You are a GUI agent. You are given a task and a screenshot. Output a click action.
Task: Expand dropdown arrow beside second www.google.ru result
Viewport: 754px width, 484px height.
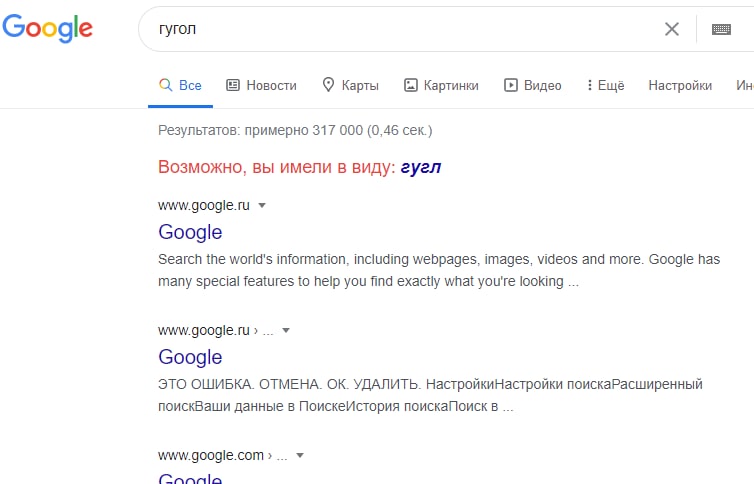click(286, 330)
